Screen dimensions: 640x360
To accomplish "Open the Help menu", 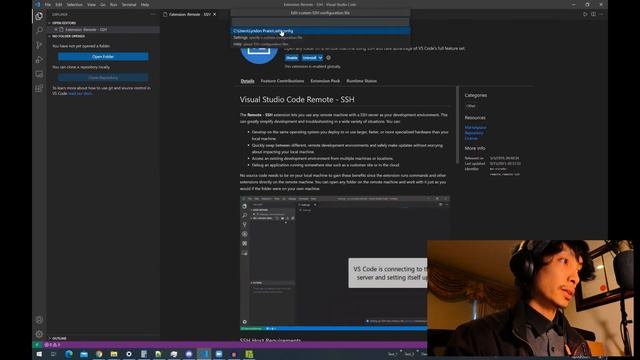I will 145,4.
